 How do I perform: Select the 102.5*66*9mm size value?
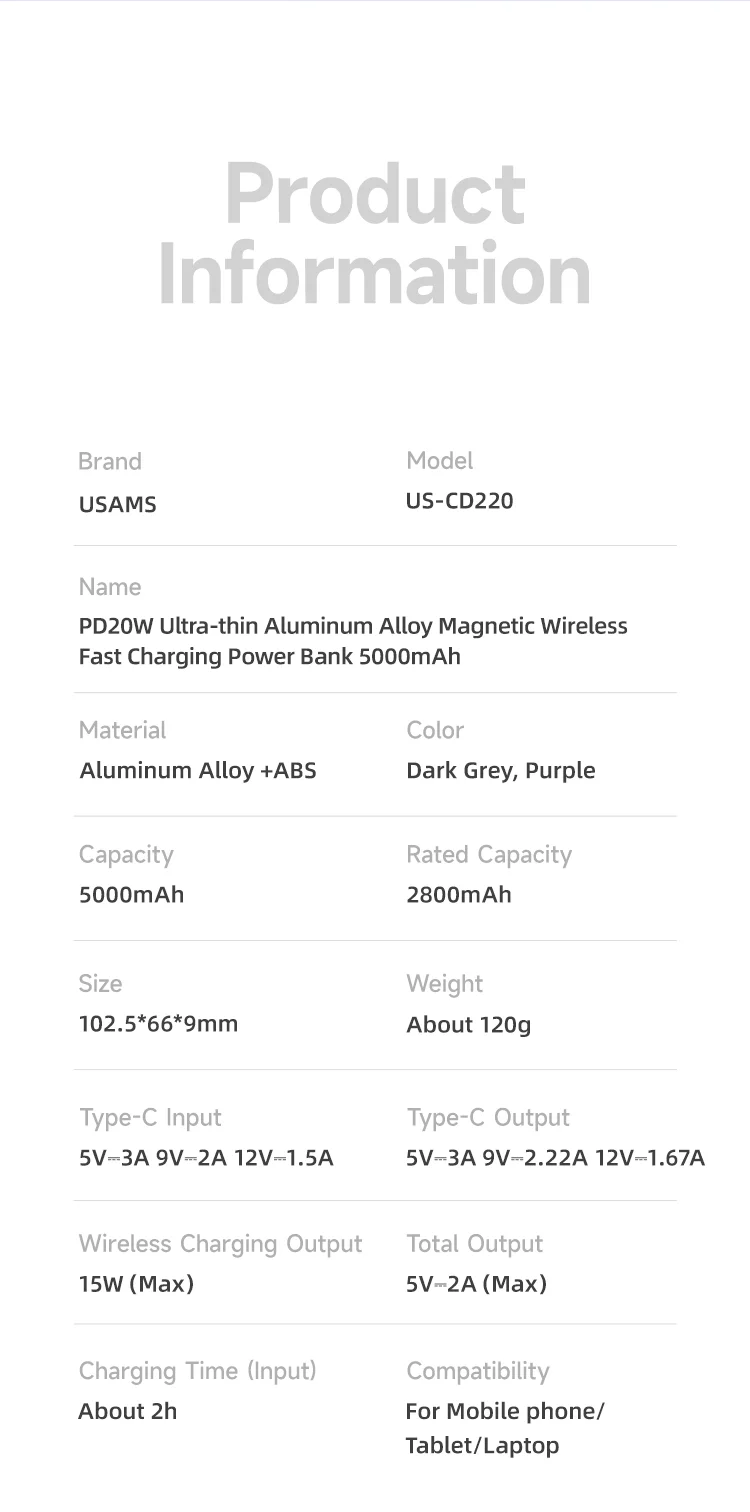click(x=159, y=1024)
